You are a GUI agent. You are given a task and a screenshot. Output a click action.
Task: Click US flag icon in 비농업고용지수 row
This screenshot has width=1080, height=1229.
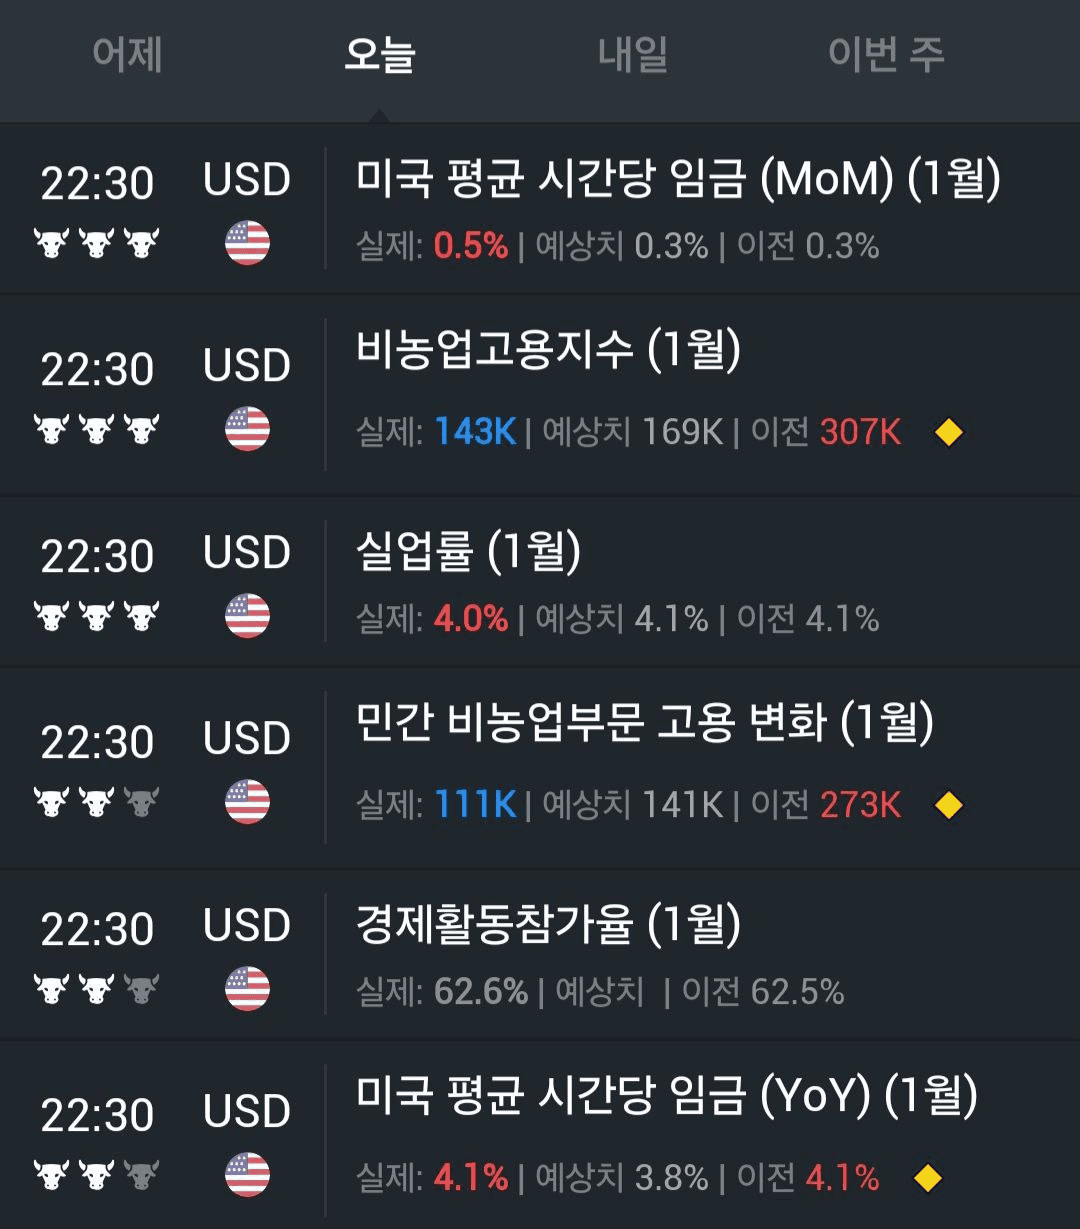tap(247, 429)
